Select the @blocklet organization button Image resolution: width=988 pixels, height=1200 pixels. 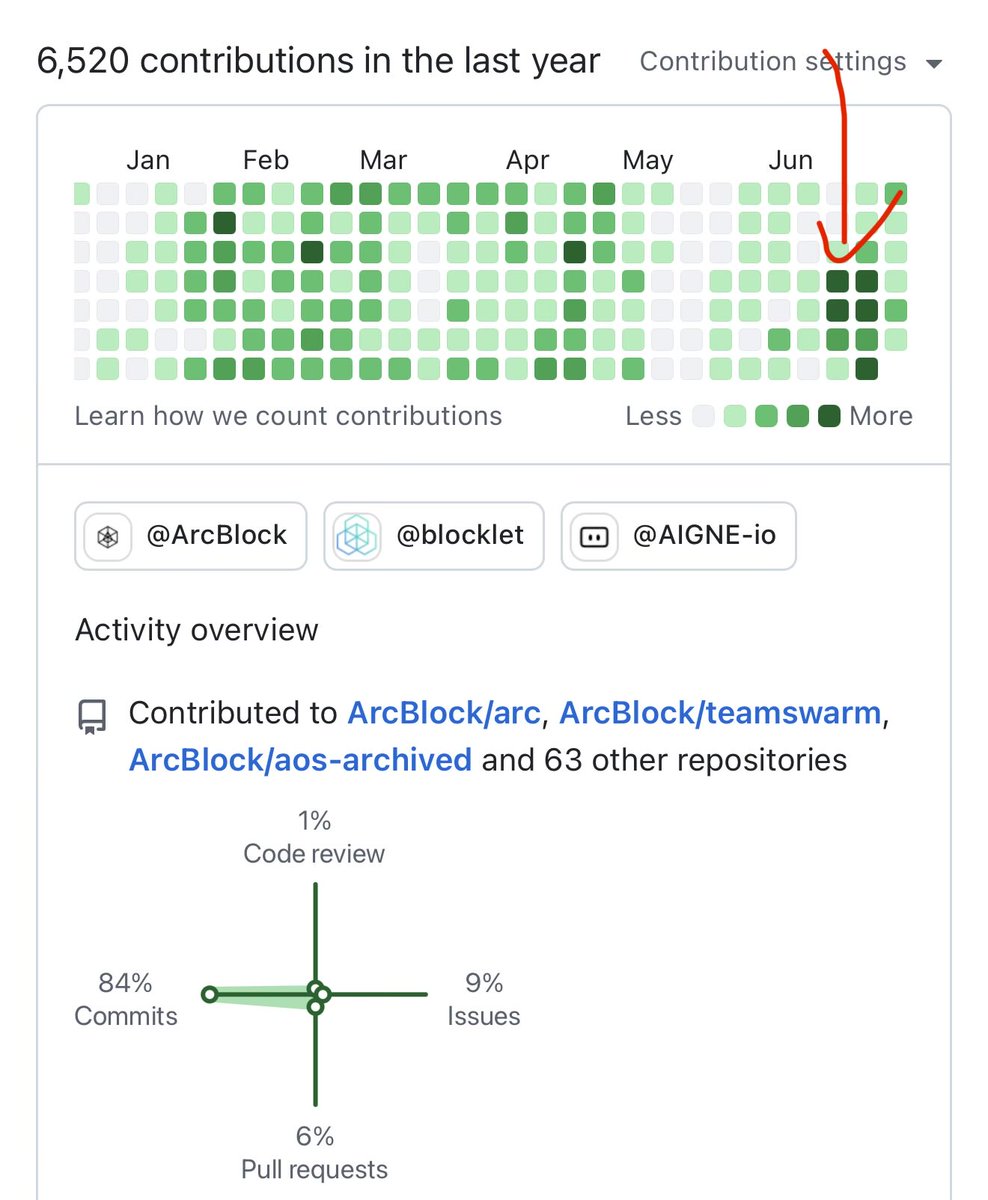tap(433, 536)
